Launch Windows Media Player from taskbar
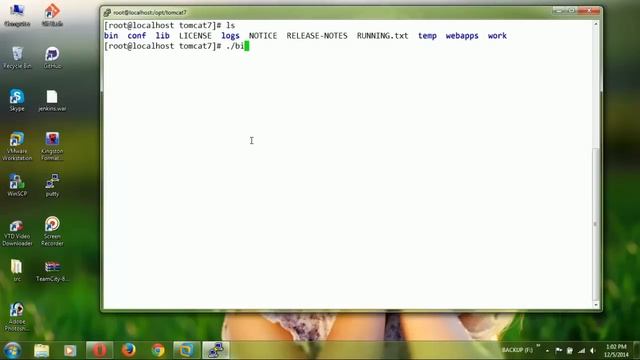This screenshot has width=640, height=360. pos(70,350)
